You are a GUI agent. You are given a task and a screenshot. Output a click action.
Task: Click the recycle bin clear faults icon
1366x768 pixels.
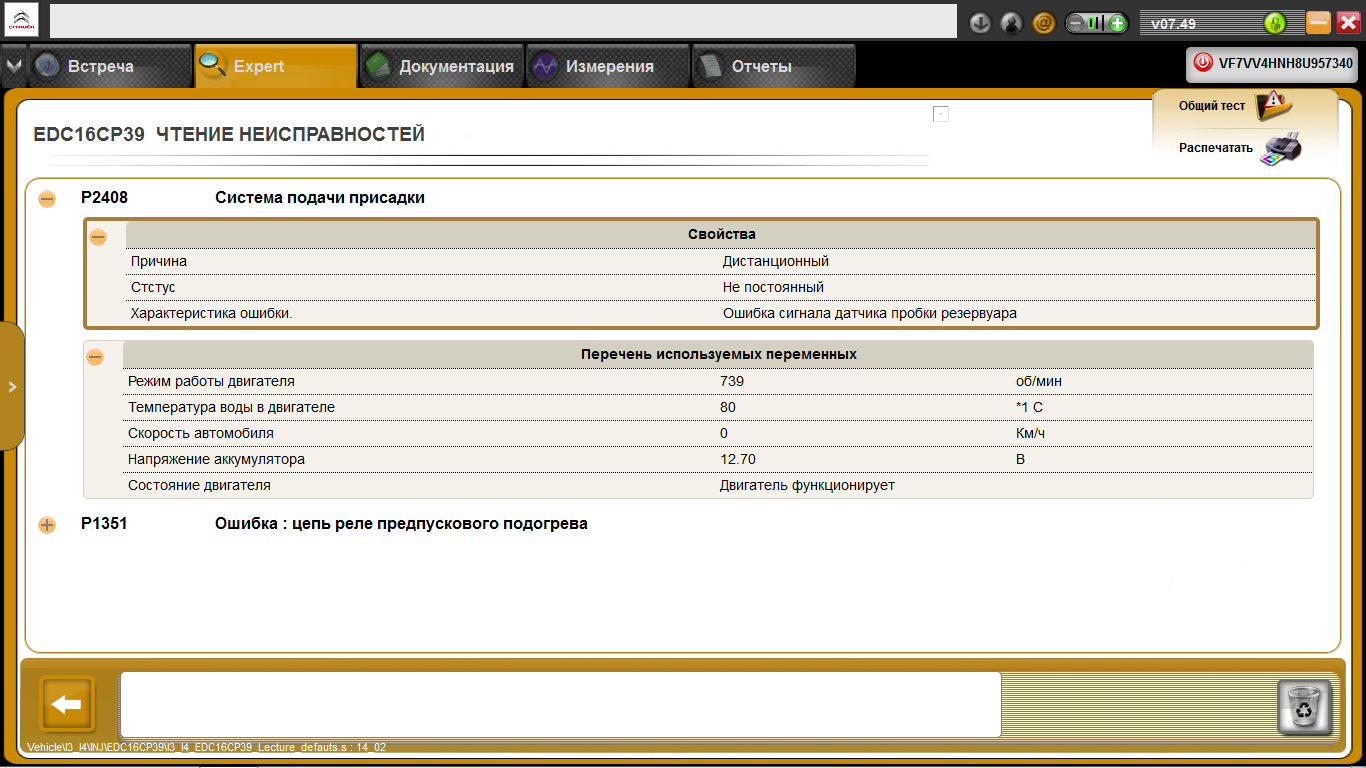click(1305, 708)
